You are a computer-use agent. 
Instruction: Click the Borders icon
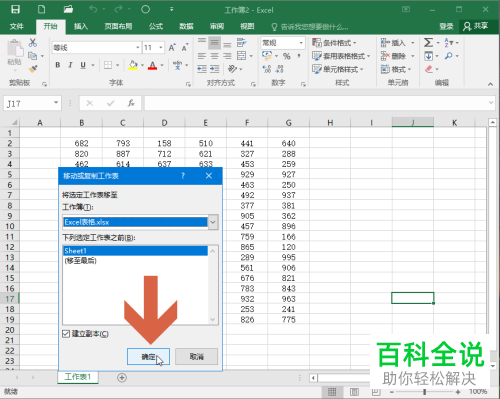click(108, 65)
